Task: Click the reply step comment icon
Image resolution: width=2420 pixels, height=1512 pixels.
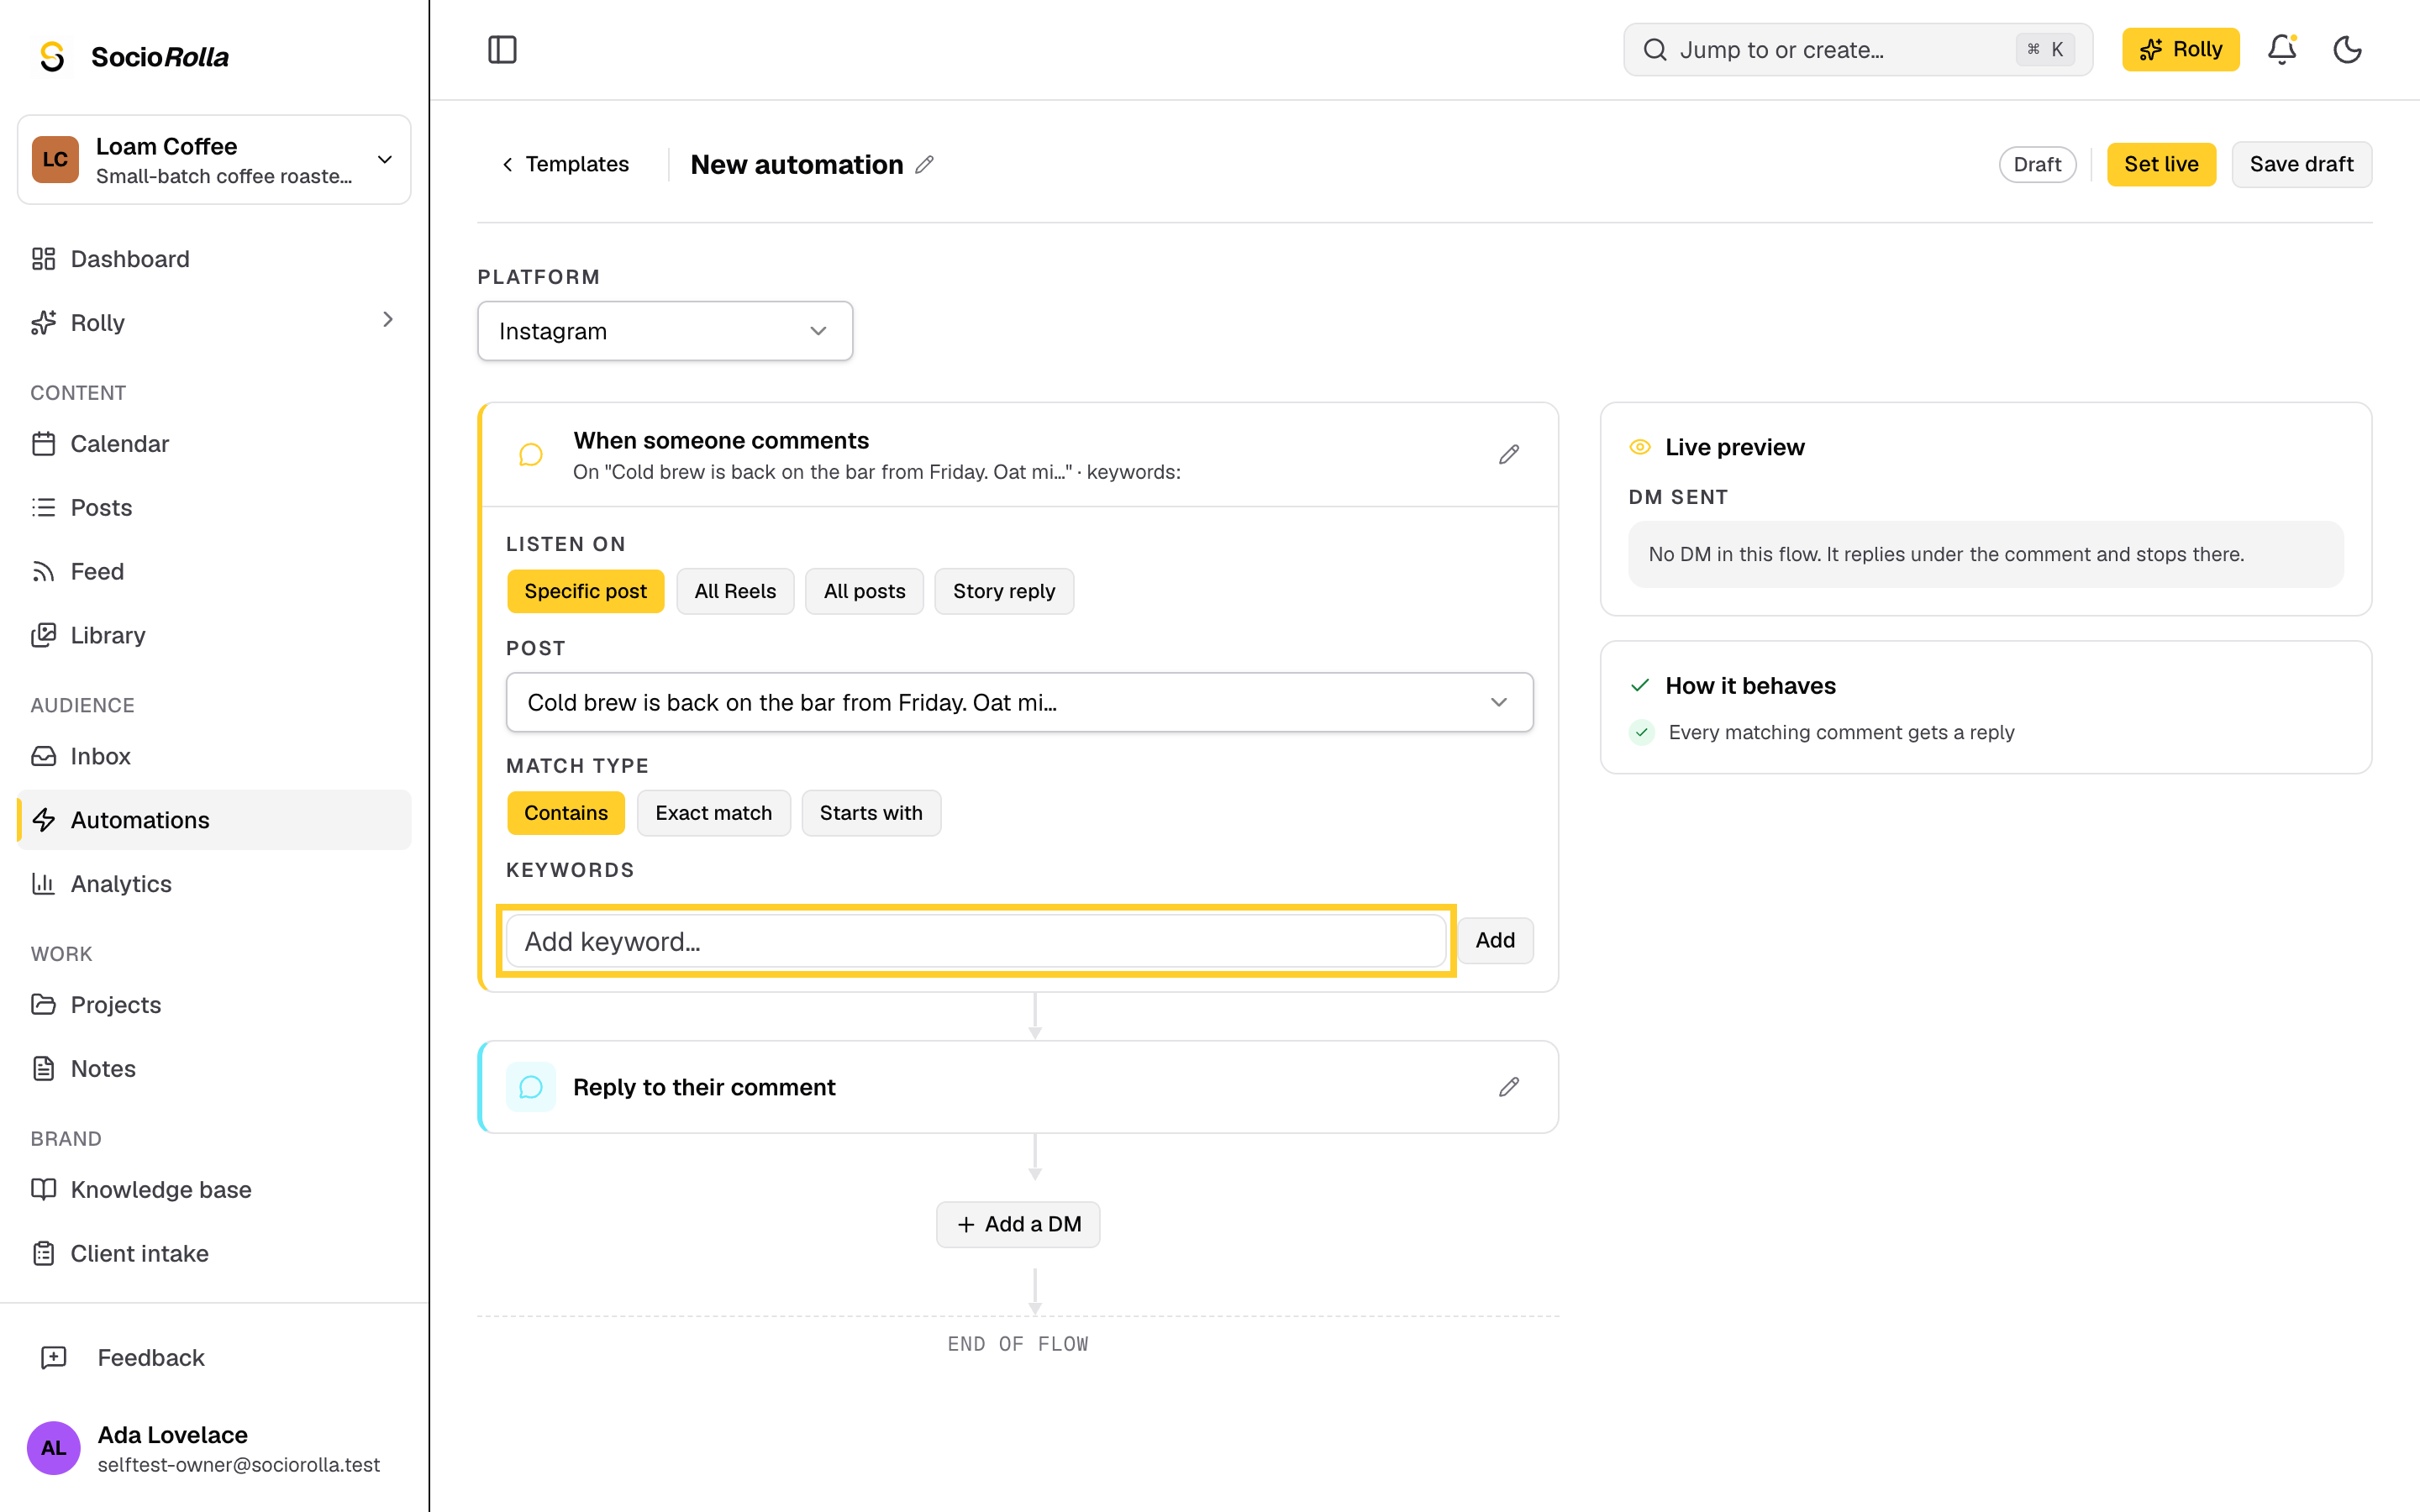Action: (531, 1087)
